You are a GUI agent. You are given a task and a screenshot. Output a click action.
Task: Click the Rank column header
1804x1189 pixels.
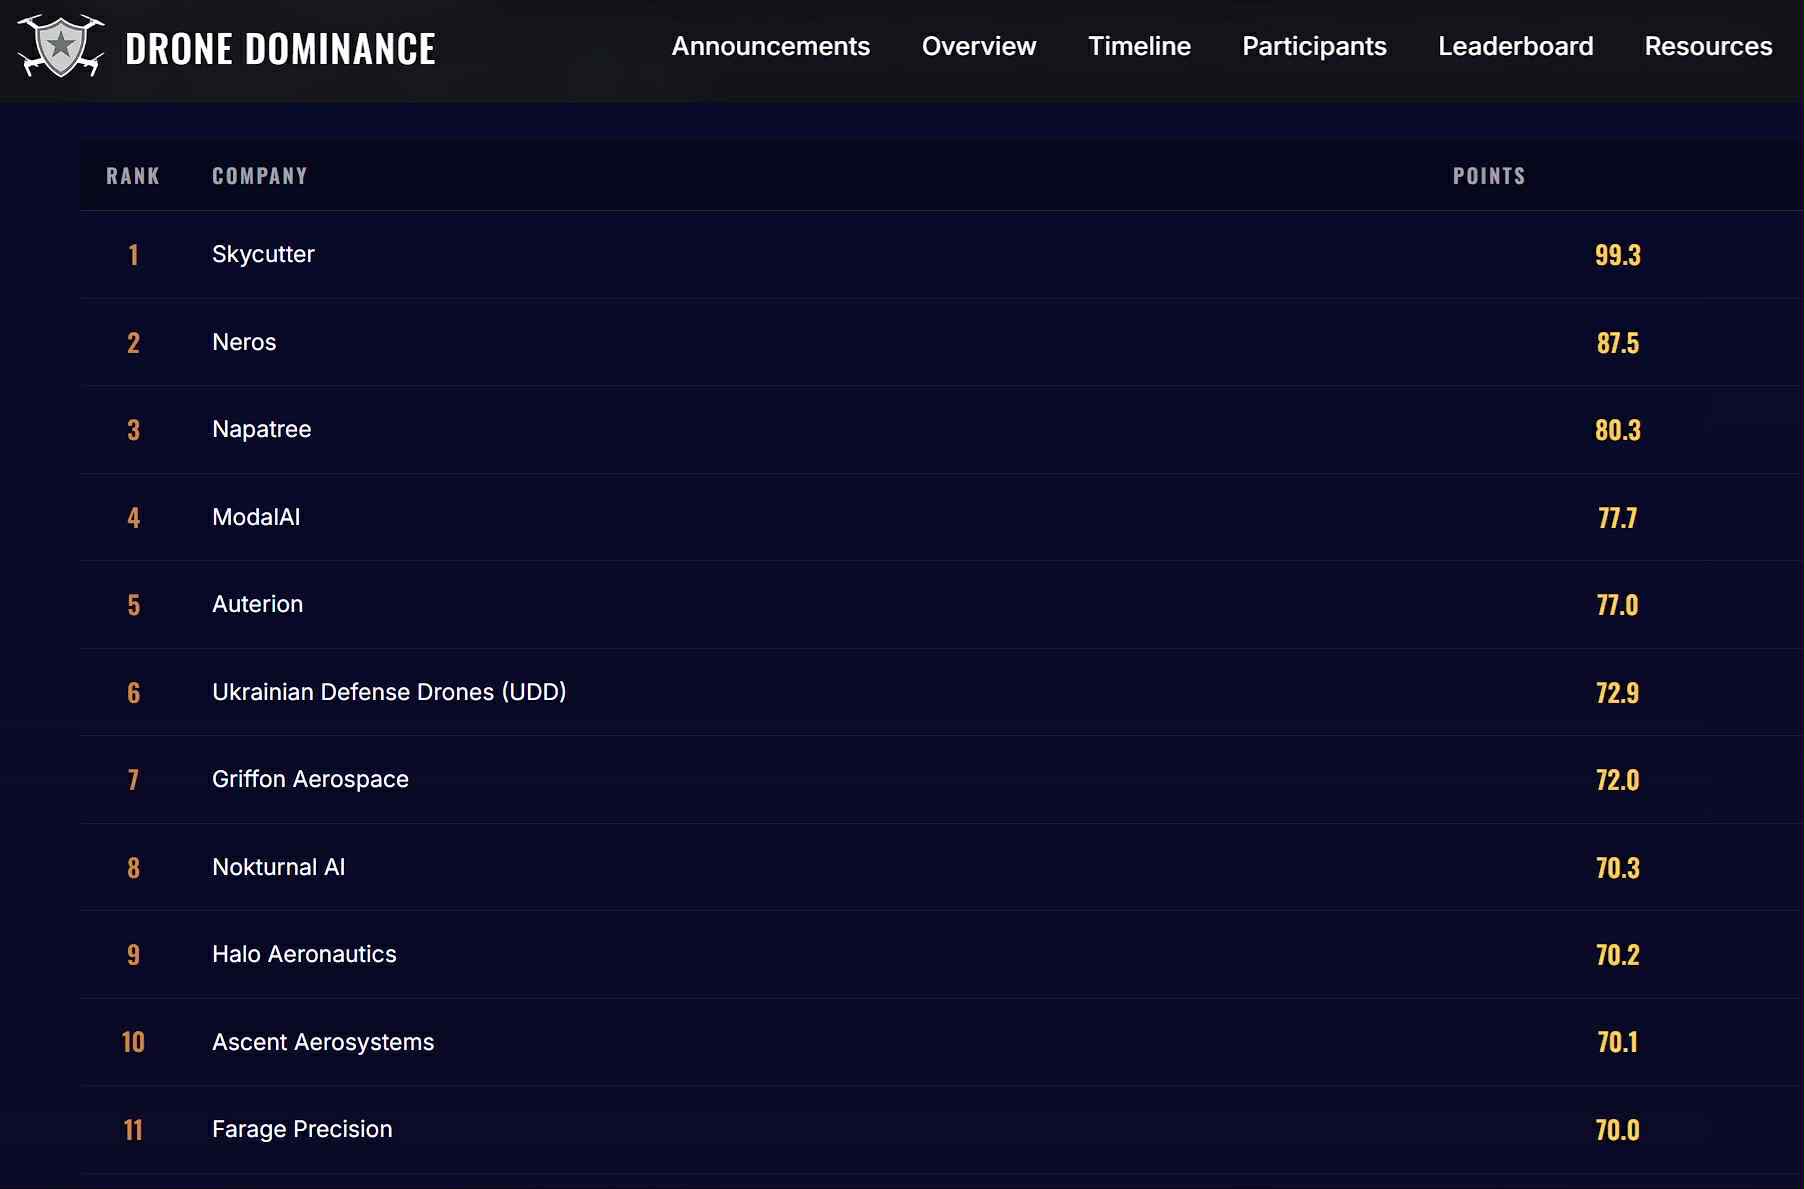tap(133, 176)
